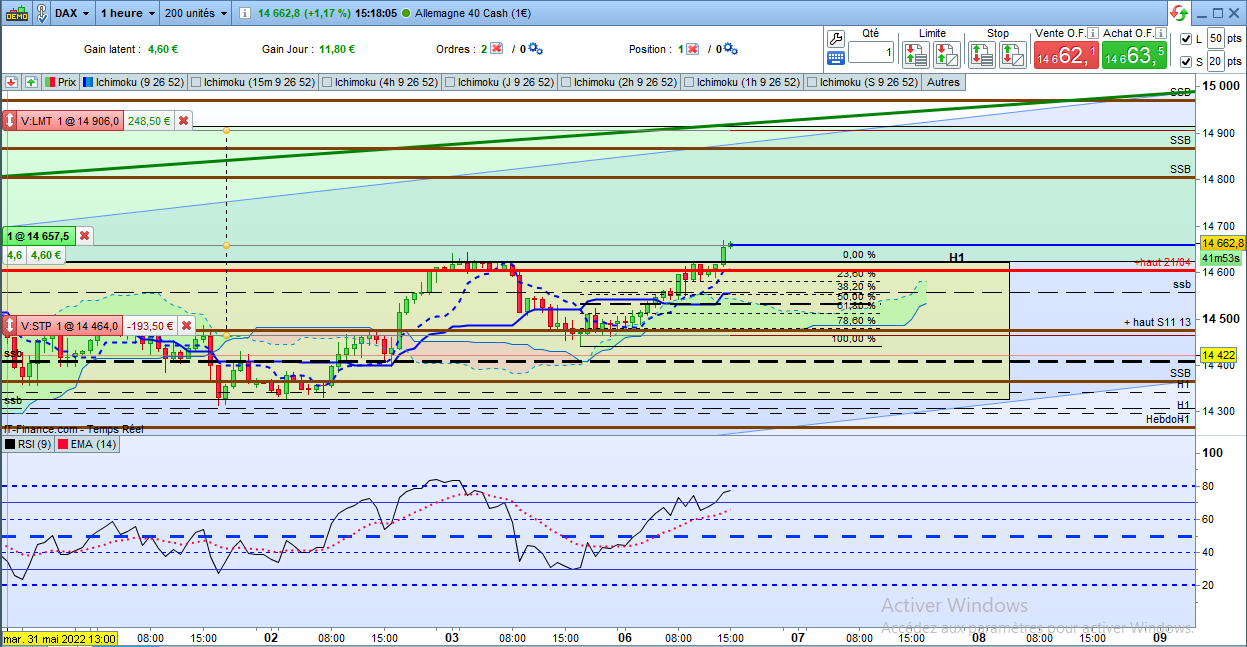Enable the Ichimoku (4h 9 26 52) checkbox
Image resolution: width=1247 pixels, height=647 pixels.
click(x=328, y=82)
